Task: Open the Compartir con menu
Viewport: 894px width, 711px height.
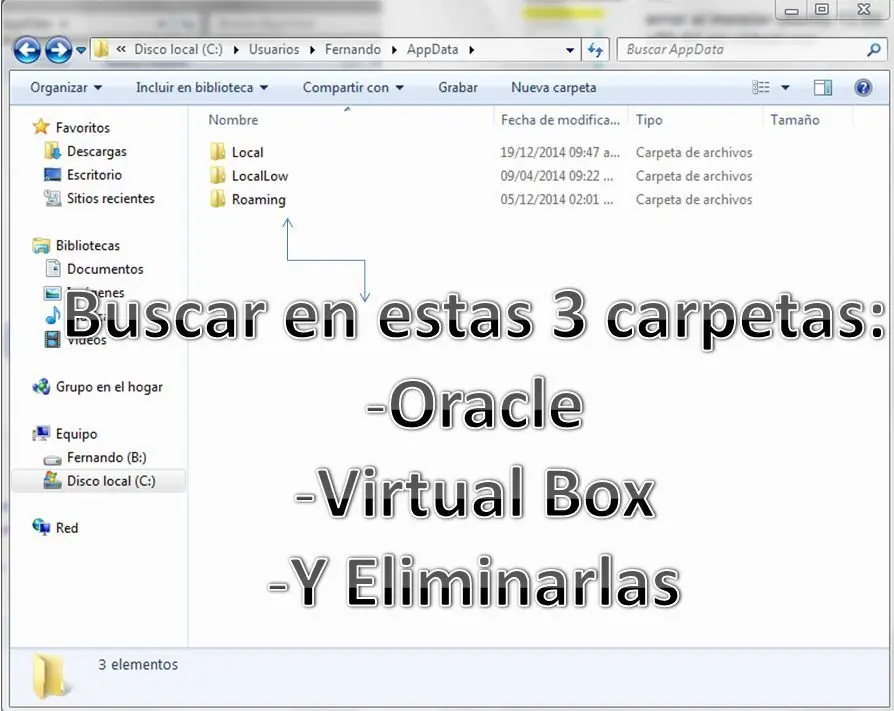Action: click(353, 88)
